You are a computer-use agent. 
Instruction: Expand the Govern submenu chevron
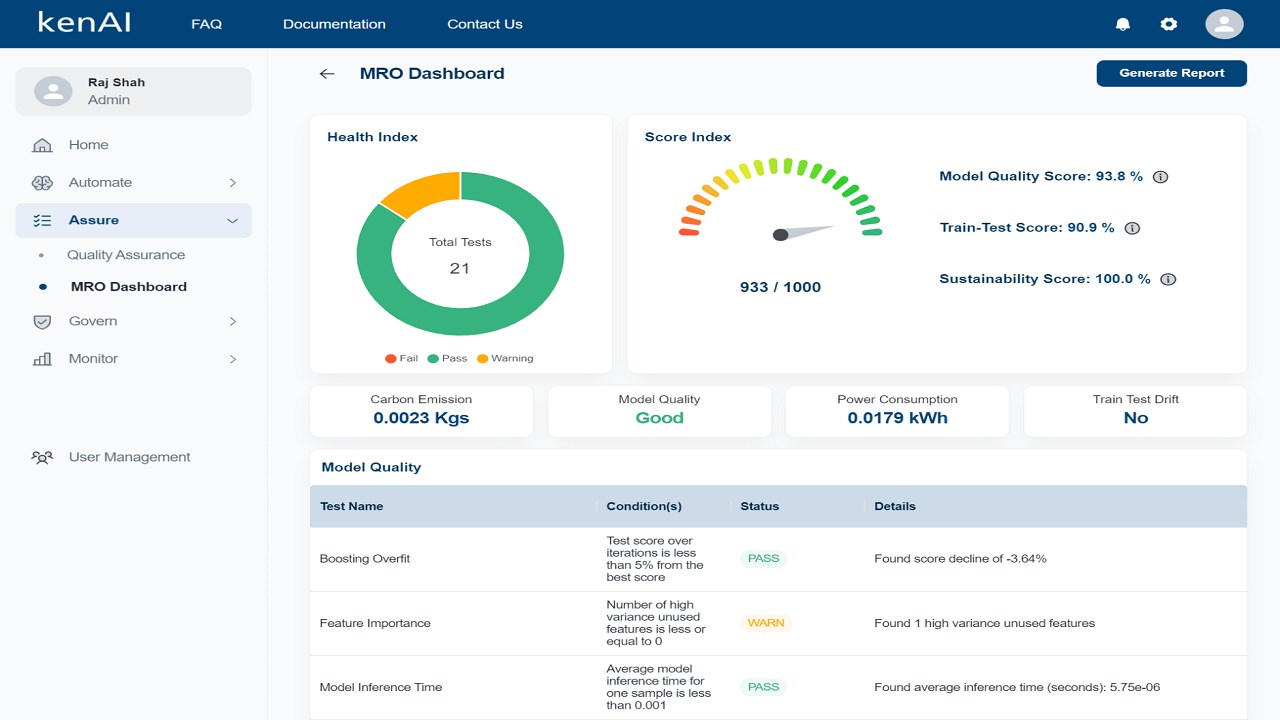pos(233,322)
